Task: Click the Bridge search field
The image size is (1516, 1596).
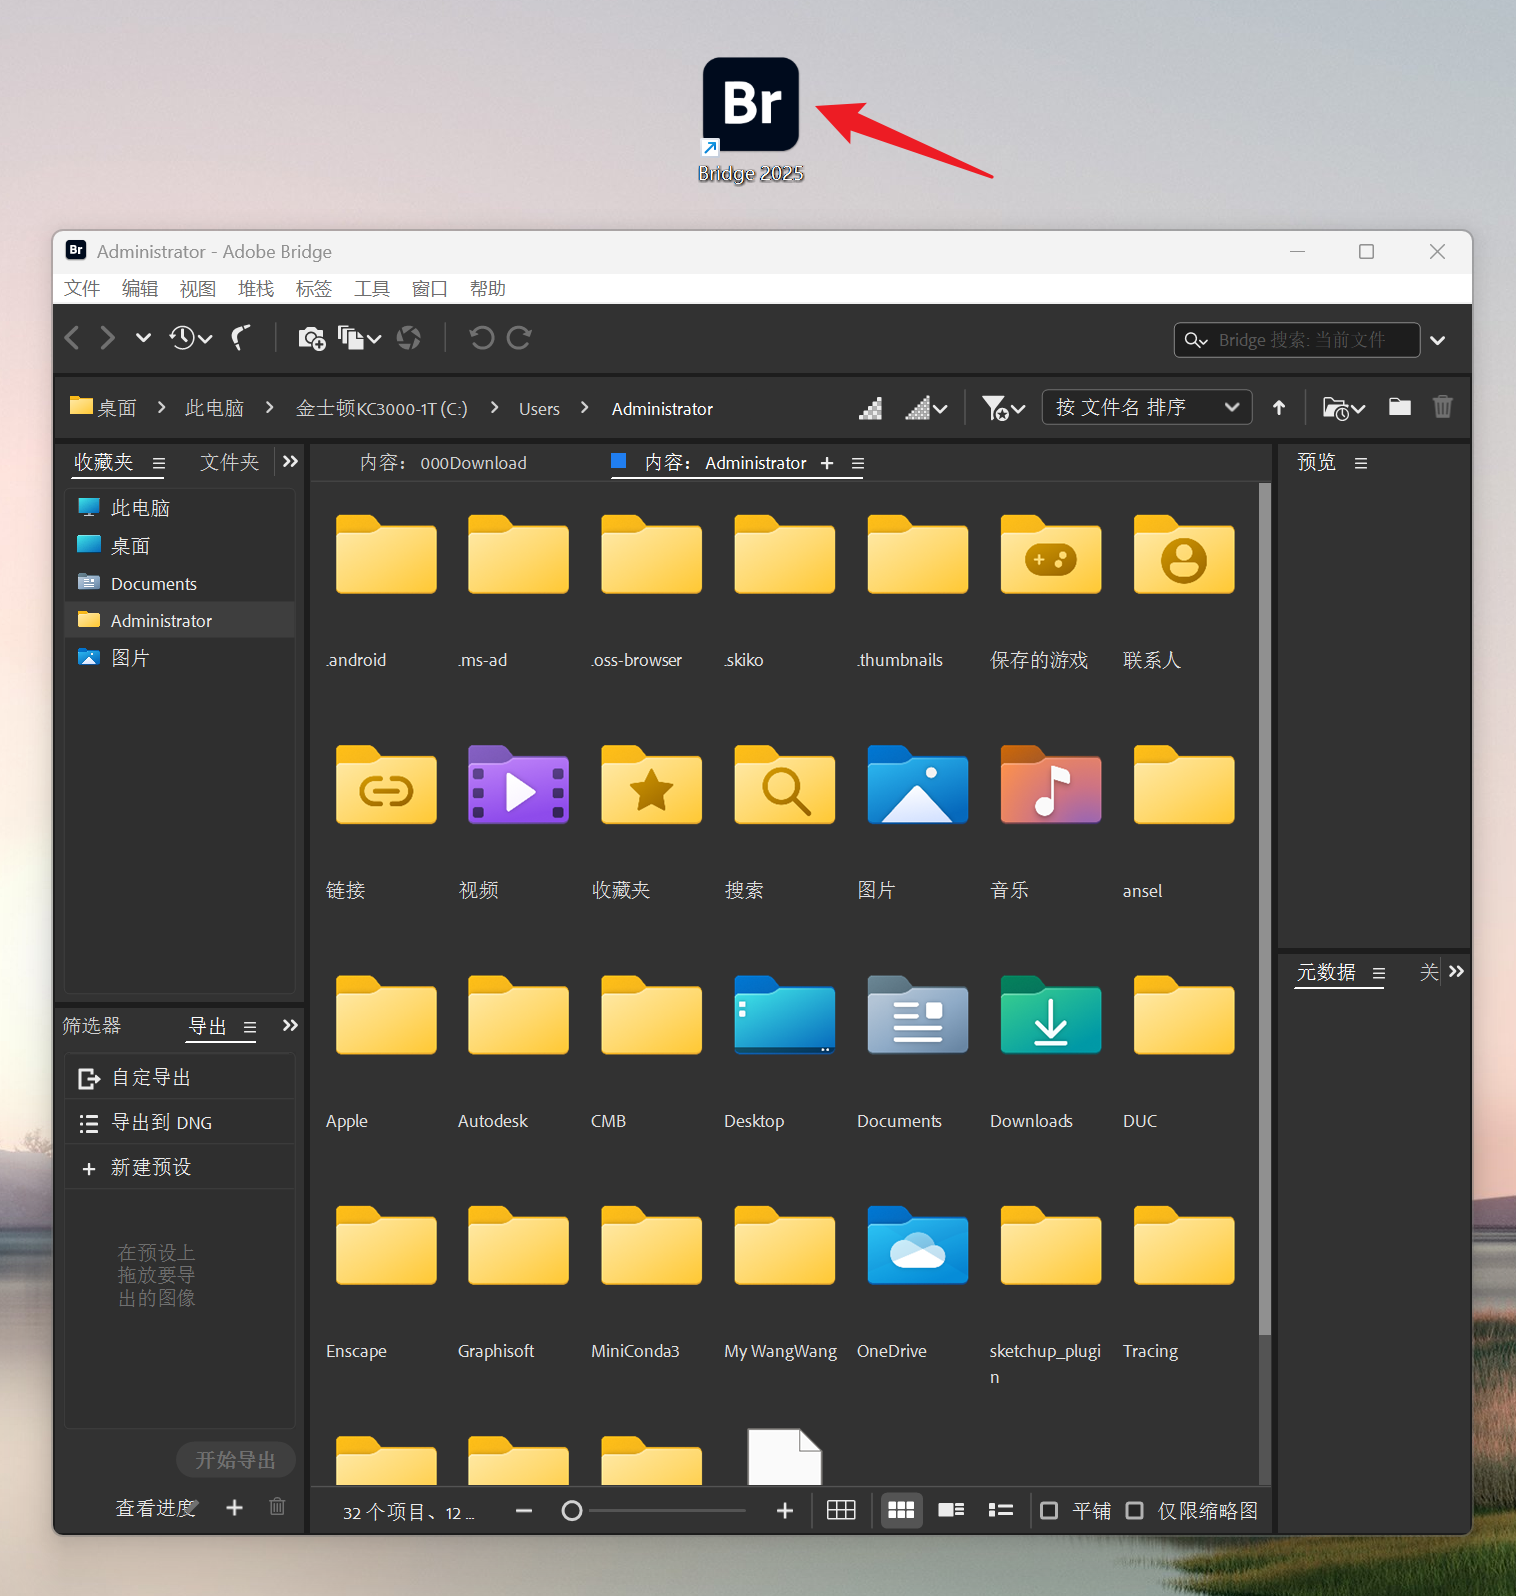Action: click(1297, 340)
